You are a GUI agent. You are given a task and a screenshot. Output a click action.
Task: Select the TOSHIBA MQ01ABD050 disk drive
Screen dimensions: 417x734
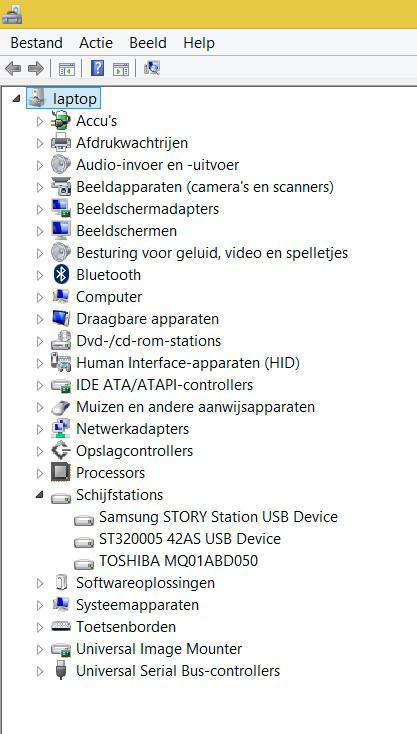(x=178, y=561)
